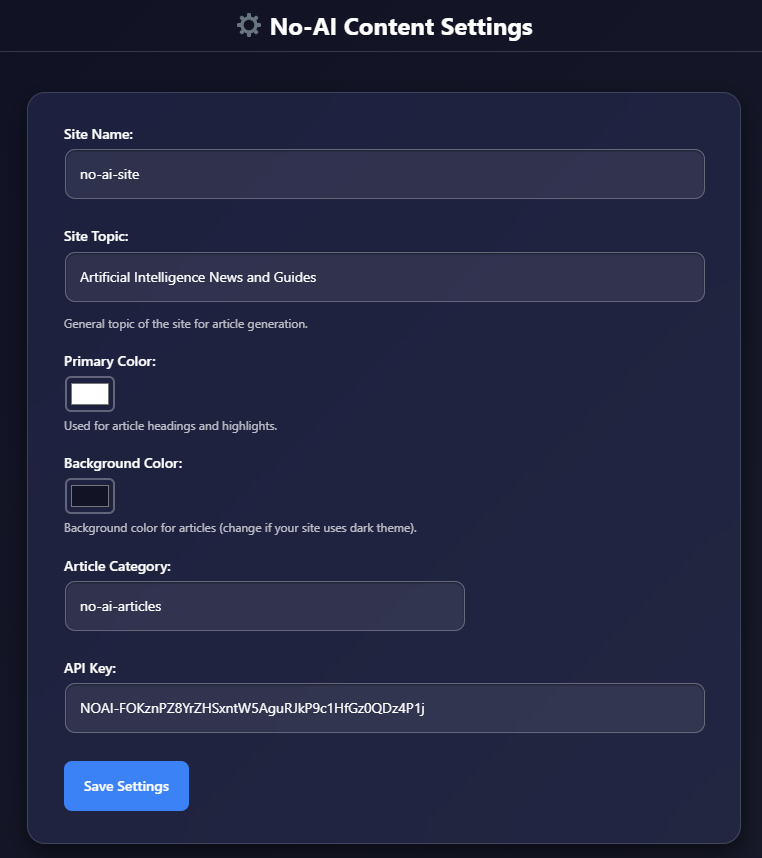Select the Article Category field
This screenshot has height=858, width=762.
click(x=264, y=606)
